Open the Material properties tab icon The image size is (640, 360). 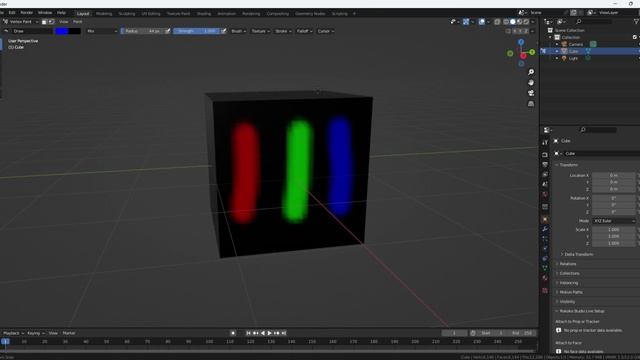(545, 278)
